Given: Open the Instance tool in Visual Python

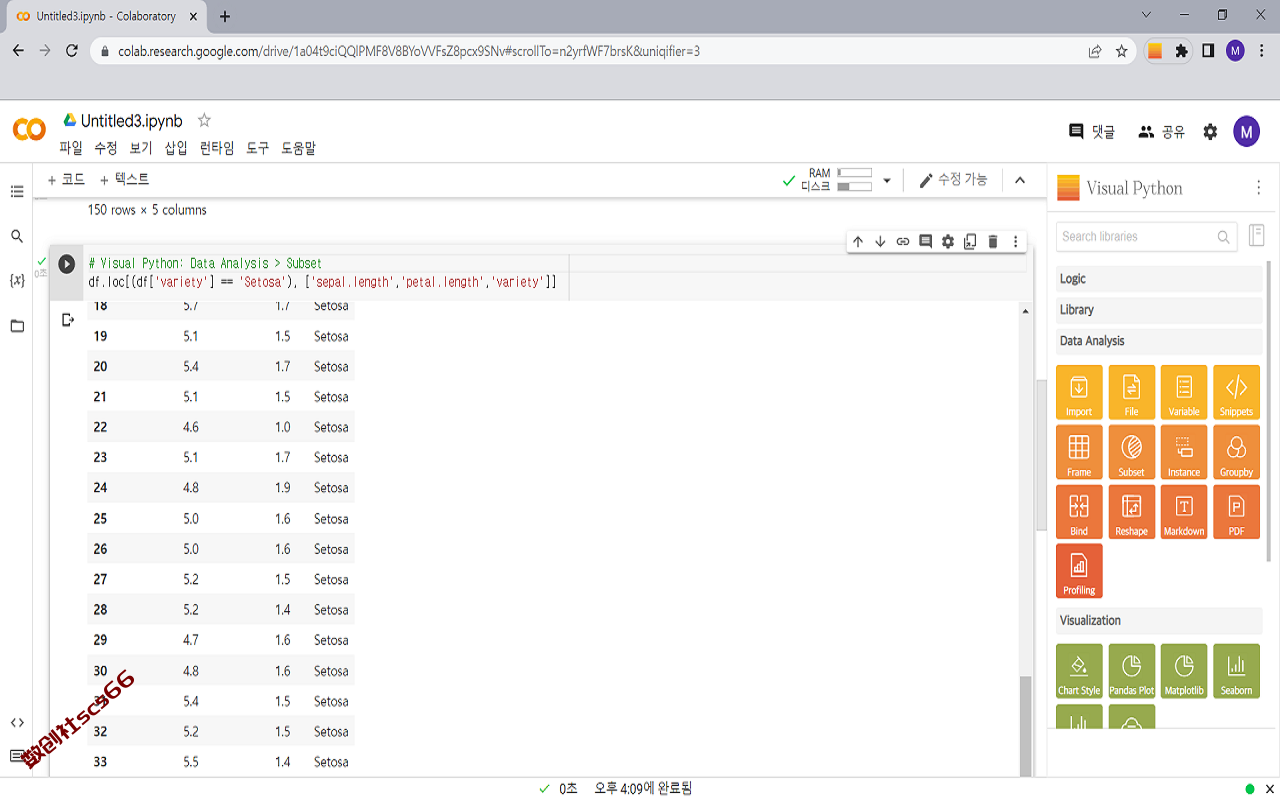Looking at the screenshot, I should pyautogui.click(x=1184, y=452).
